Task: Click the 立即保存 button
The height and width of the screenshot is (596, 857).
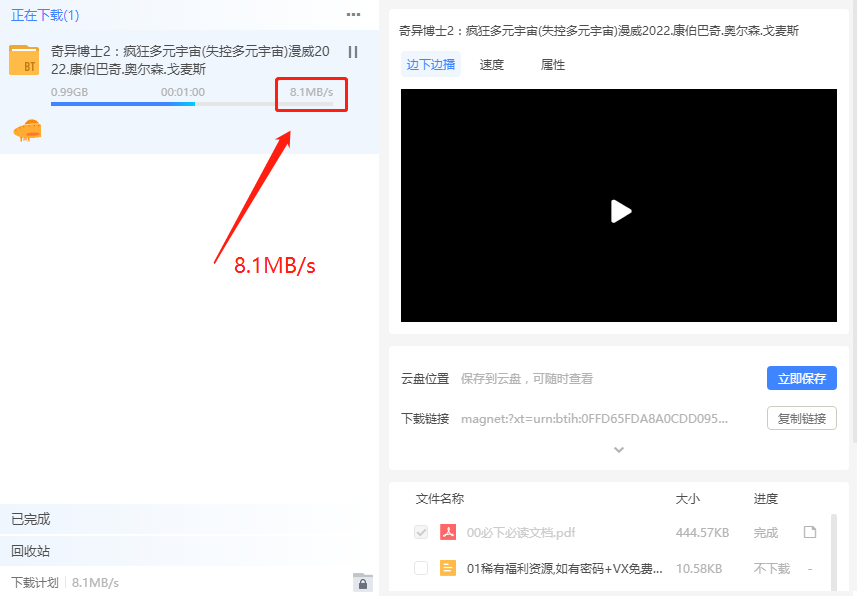Action: pyautogui.click(x=802, y=378)
